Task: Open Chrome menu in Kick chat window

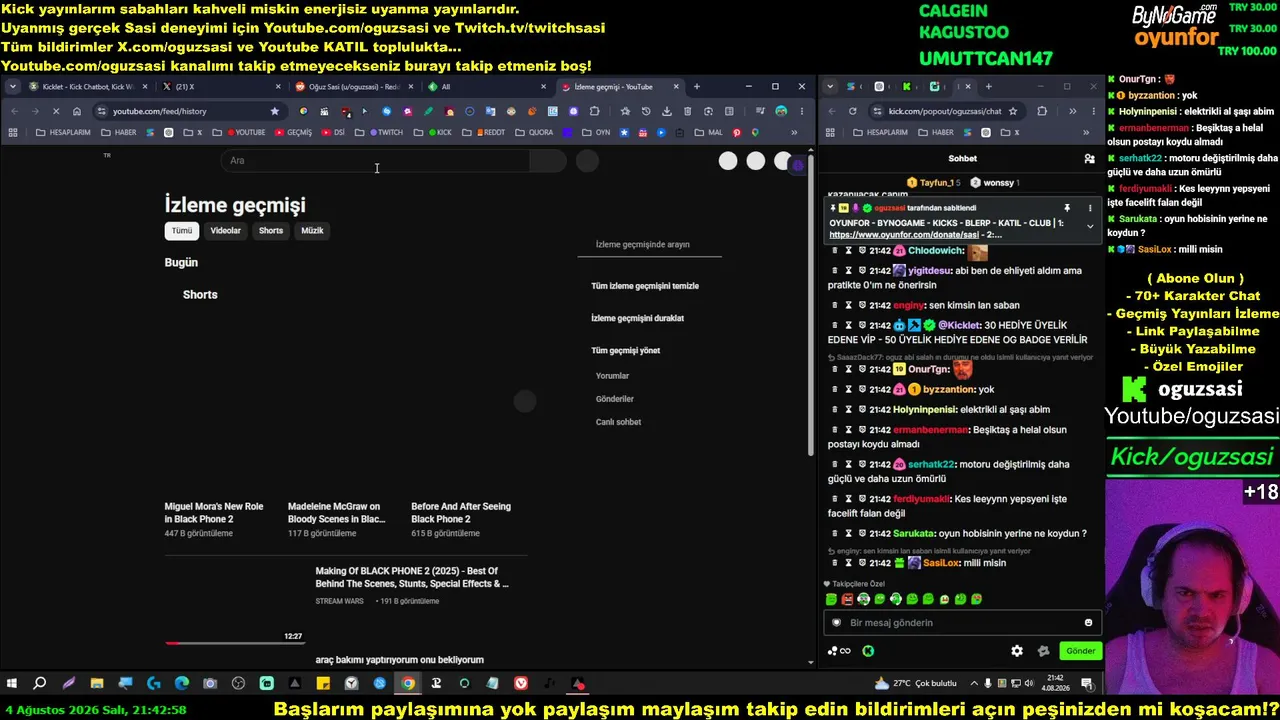Action: tap(1092, 111)
